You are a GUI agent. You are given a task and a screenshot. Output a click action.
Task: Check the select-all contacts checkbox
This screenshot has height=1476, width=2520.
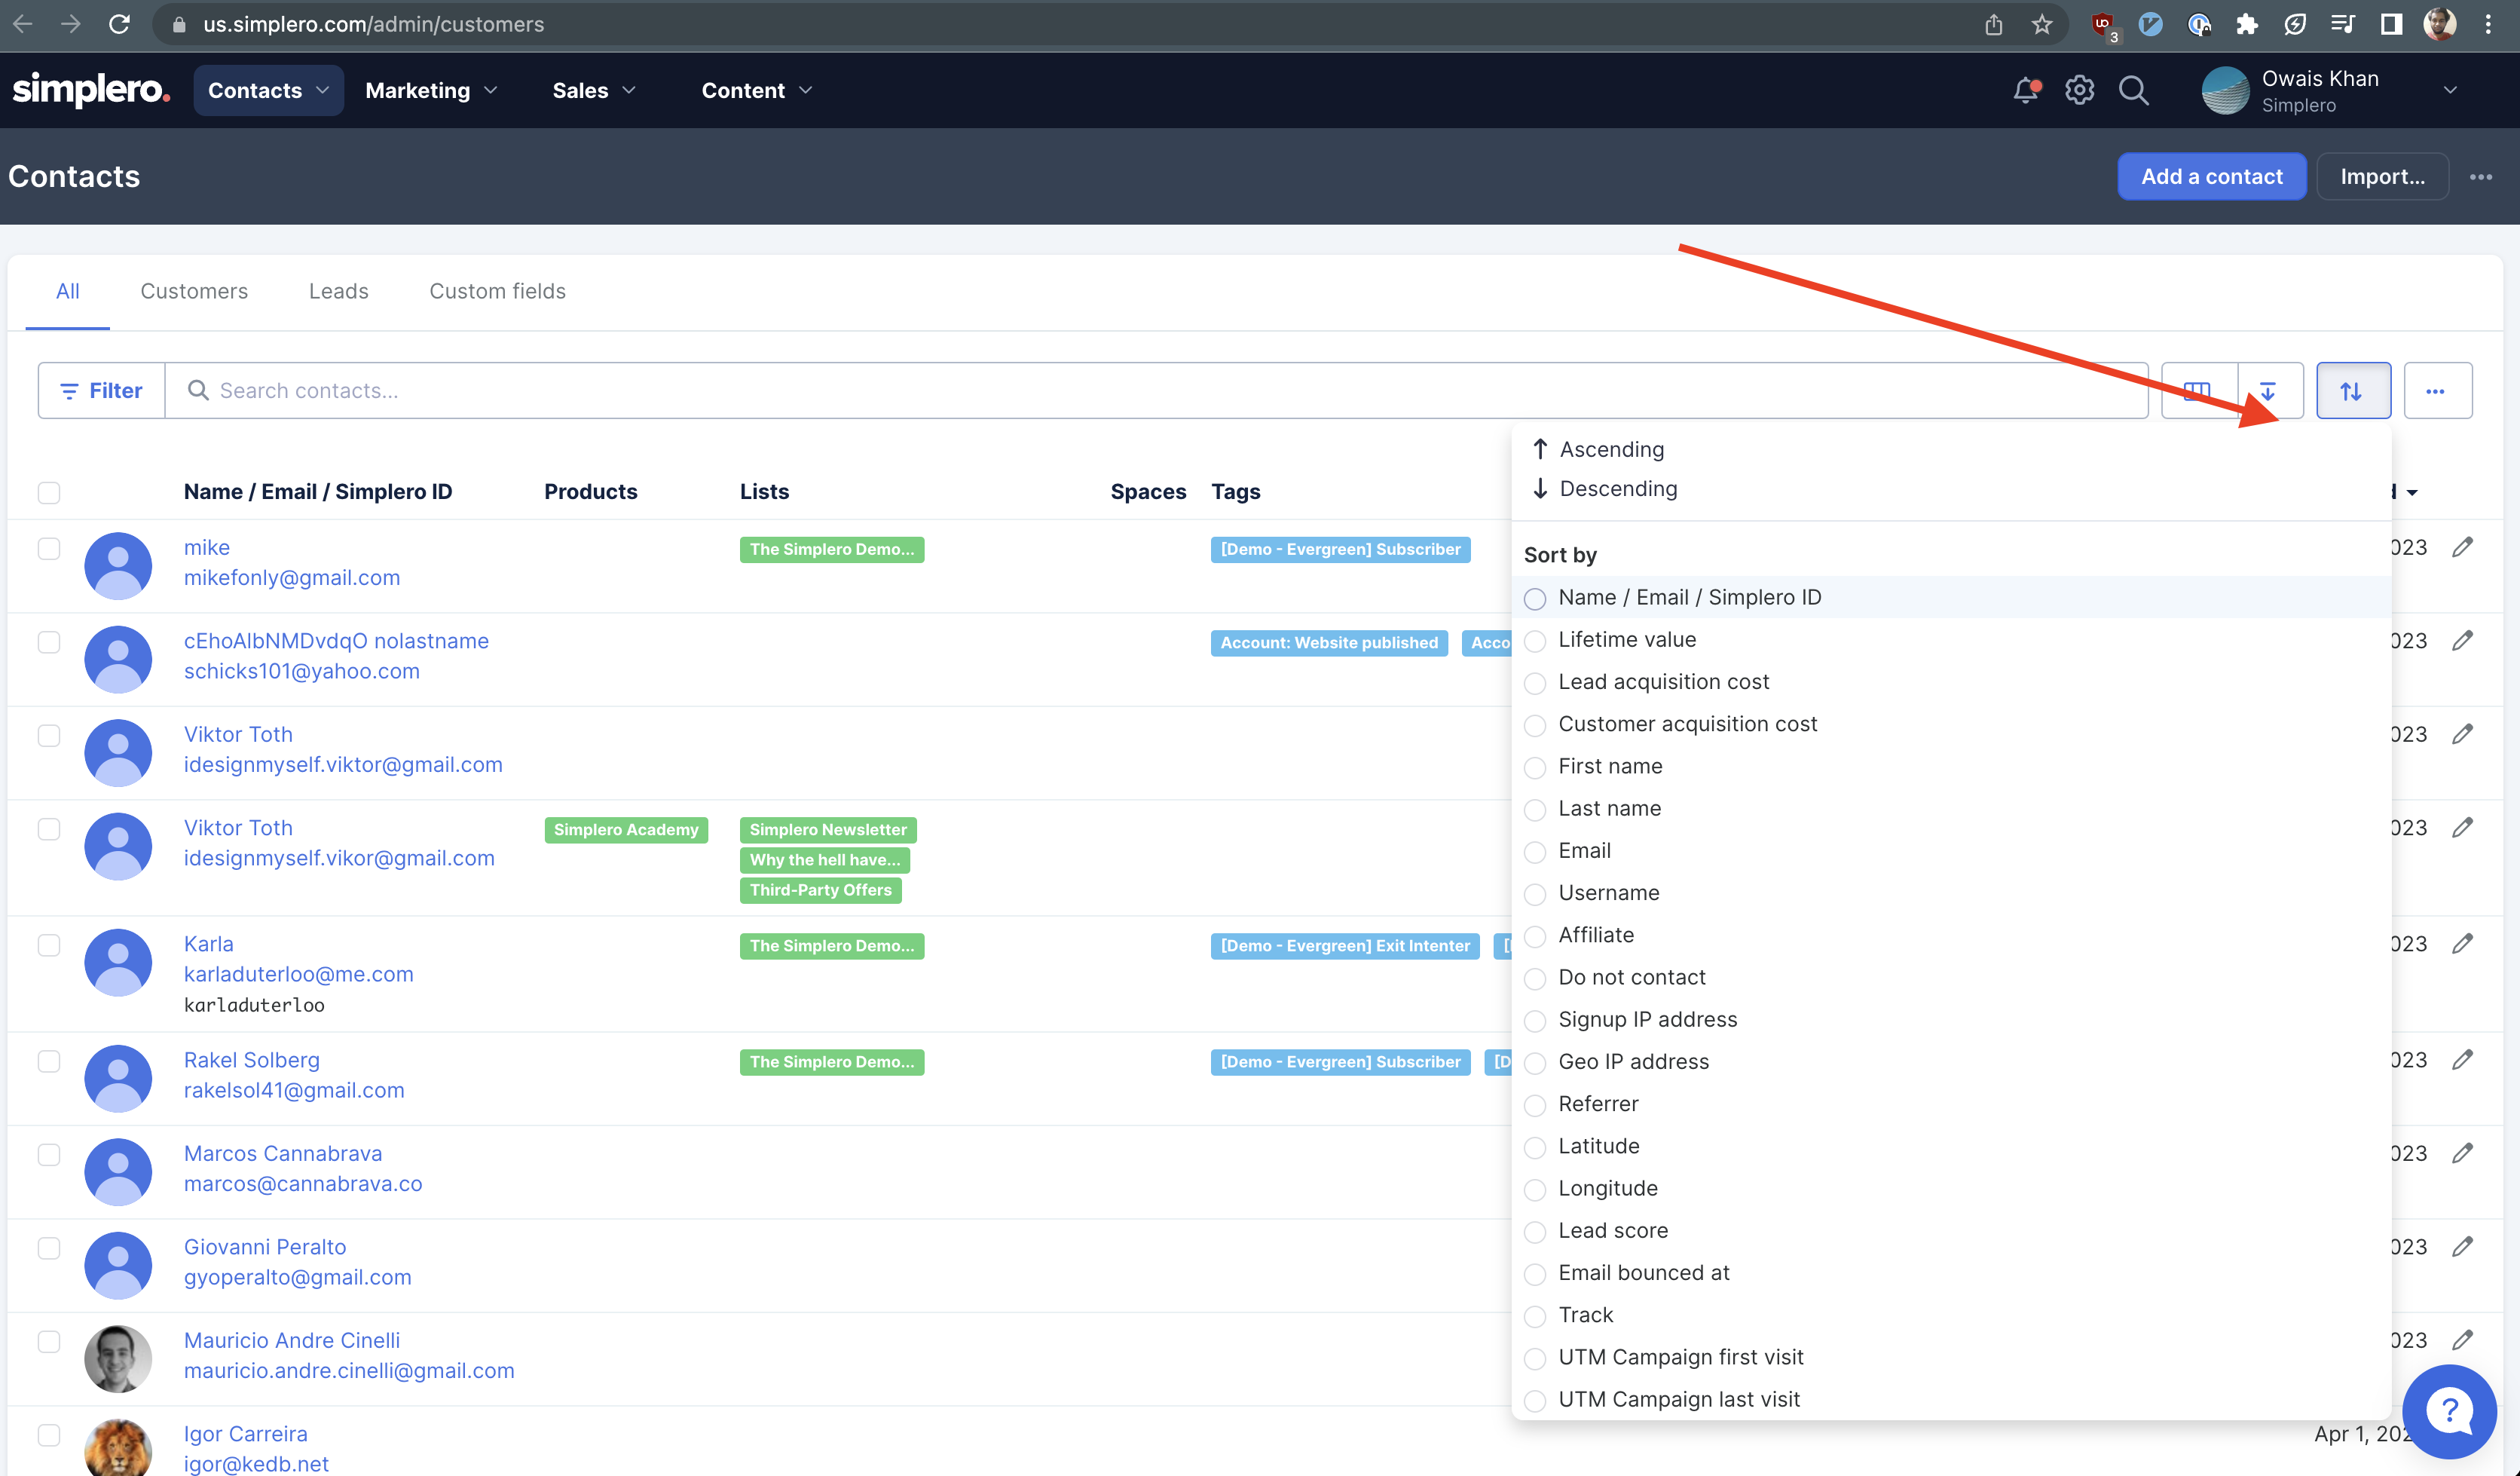click(49, 492)
